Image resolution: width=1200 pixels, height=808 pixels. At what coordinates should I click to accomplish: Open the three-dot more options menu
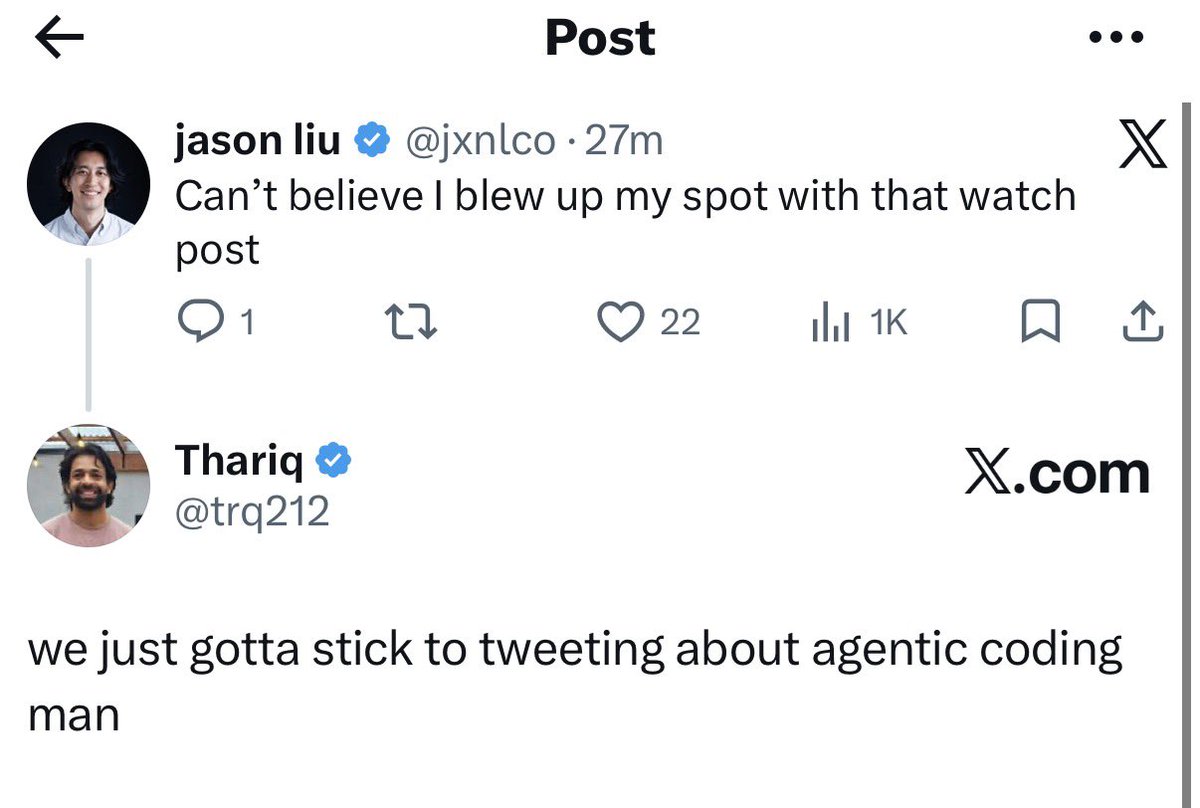click(1115, 36)
